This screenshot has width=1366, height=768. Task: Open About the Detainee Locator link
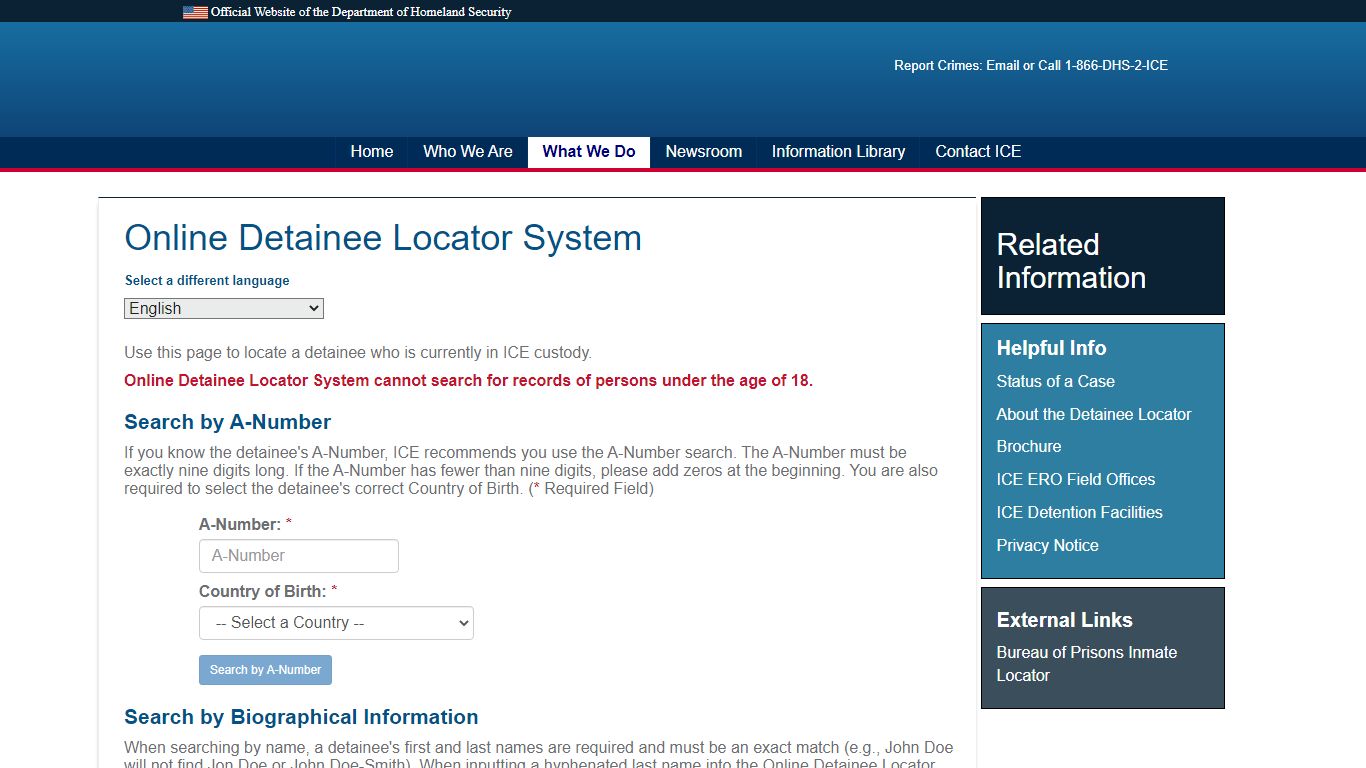pos(1094,414)
